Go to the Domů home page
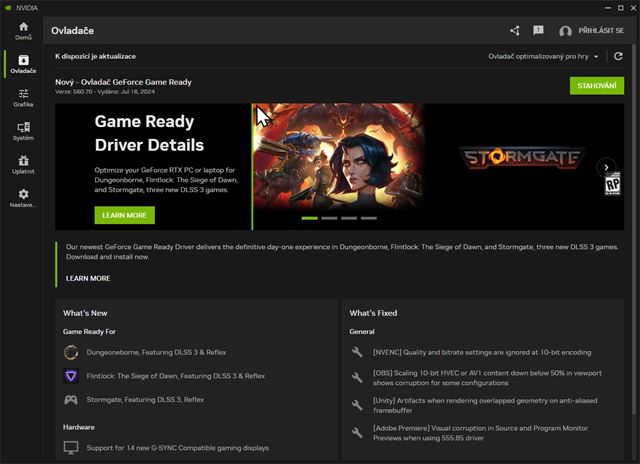This screenshot has width=640, height=464. [23, 31]
